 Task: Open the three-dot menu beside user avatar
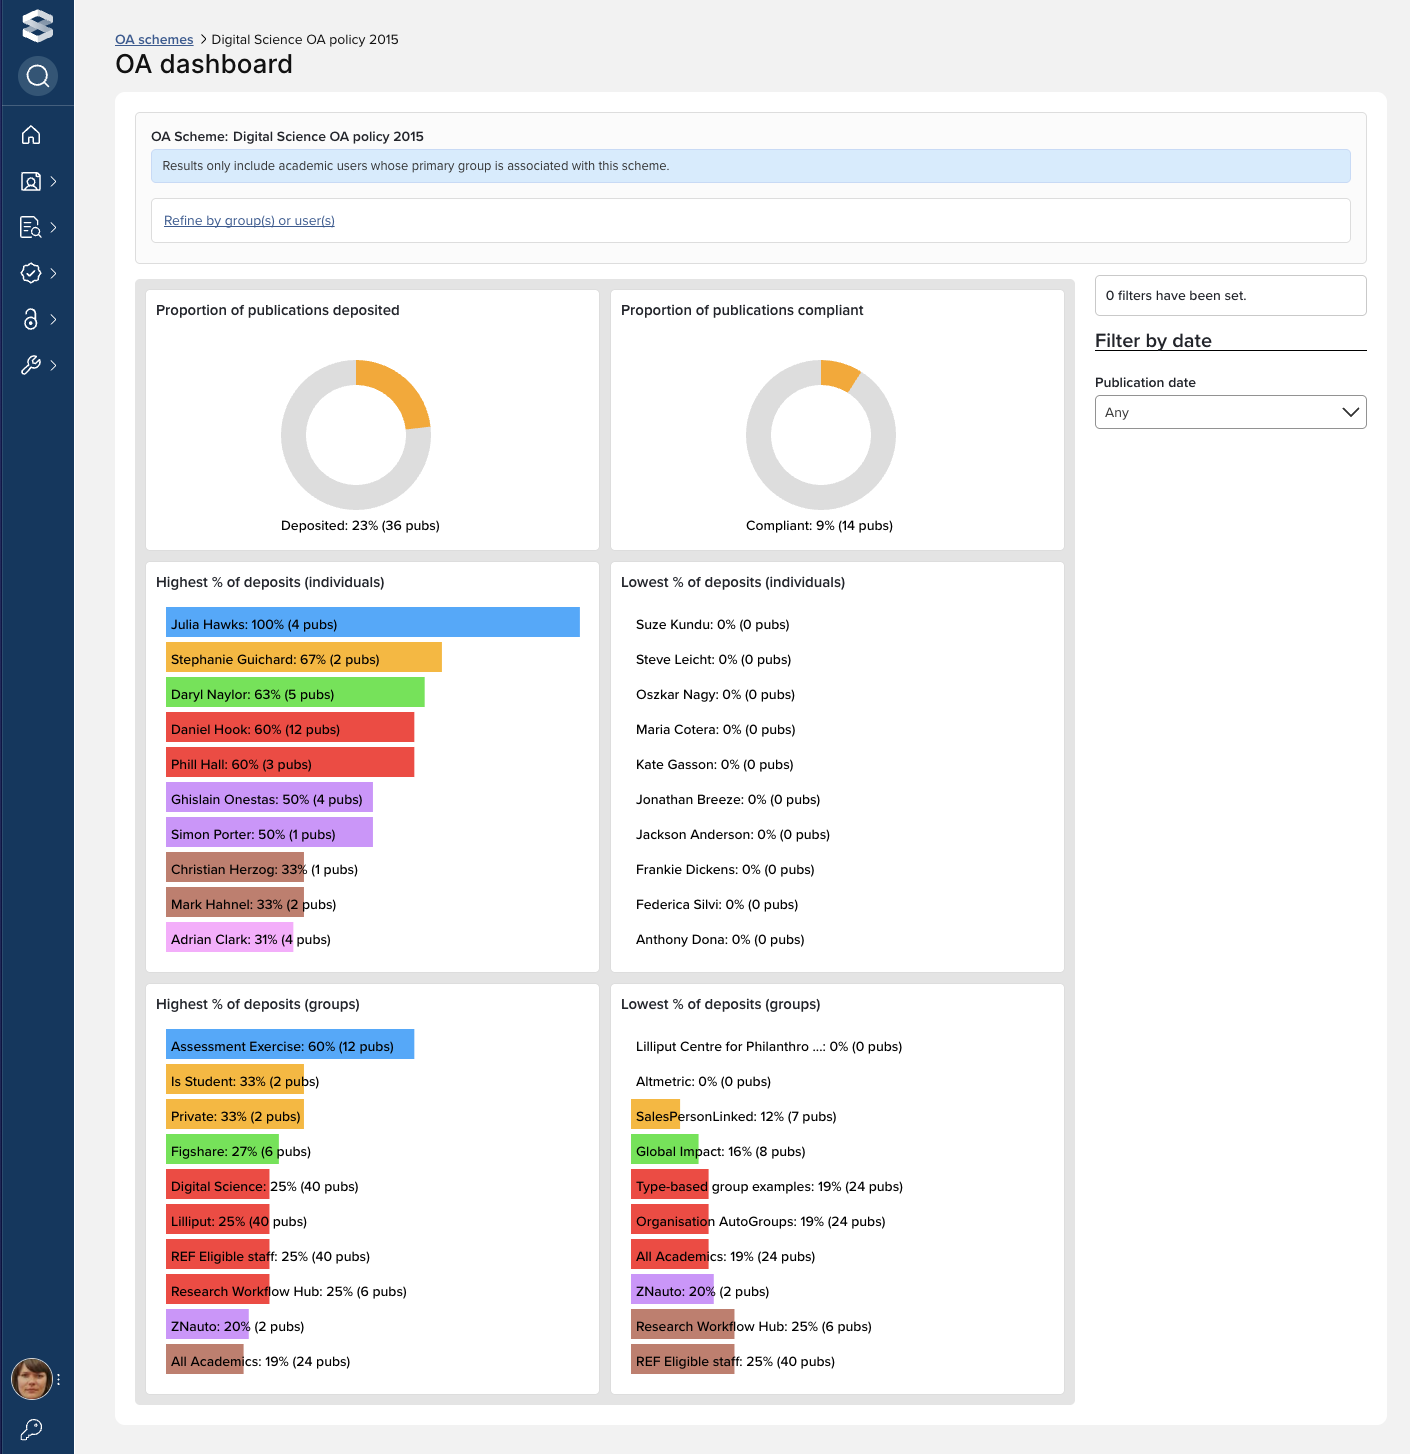[59, 1379]
